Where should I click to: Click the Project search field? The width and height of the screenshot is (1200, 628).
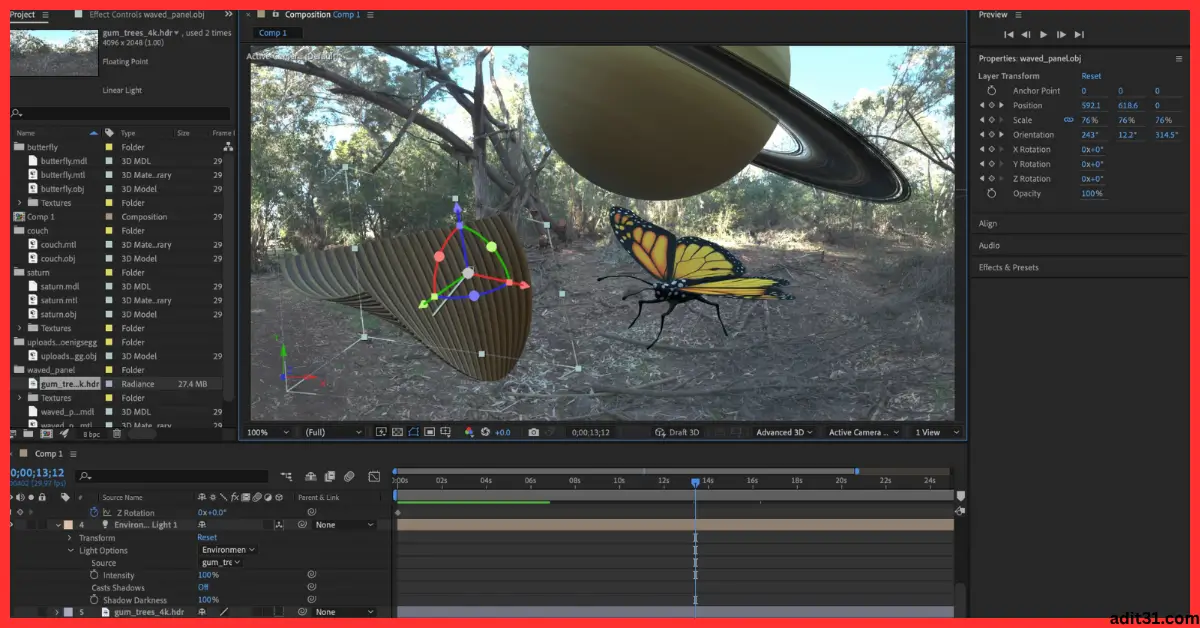click(x=120, y=114)
